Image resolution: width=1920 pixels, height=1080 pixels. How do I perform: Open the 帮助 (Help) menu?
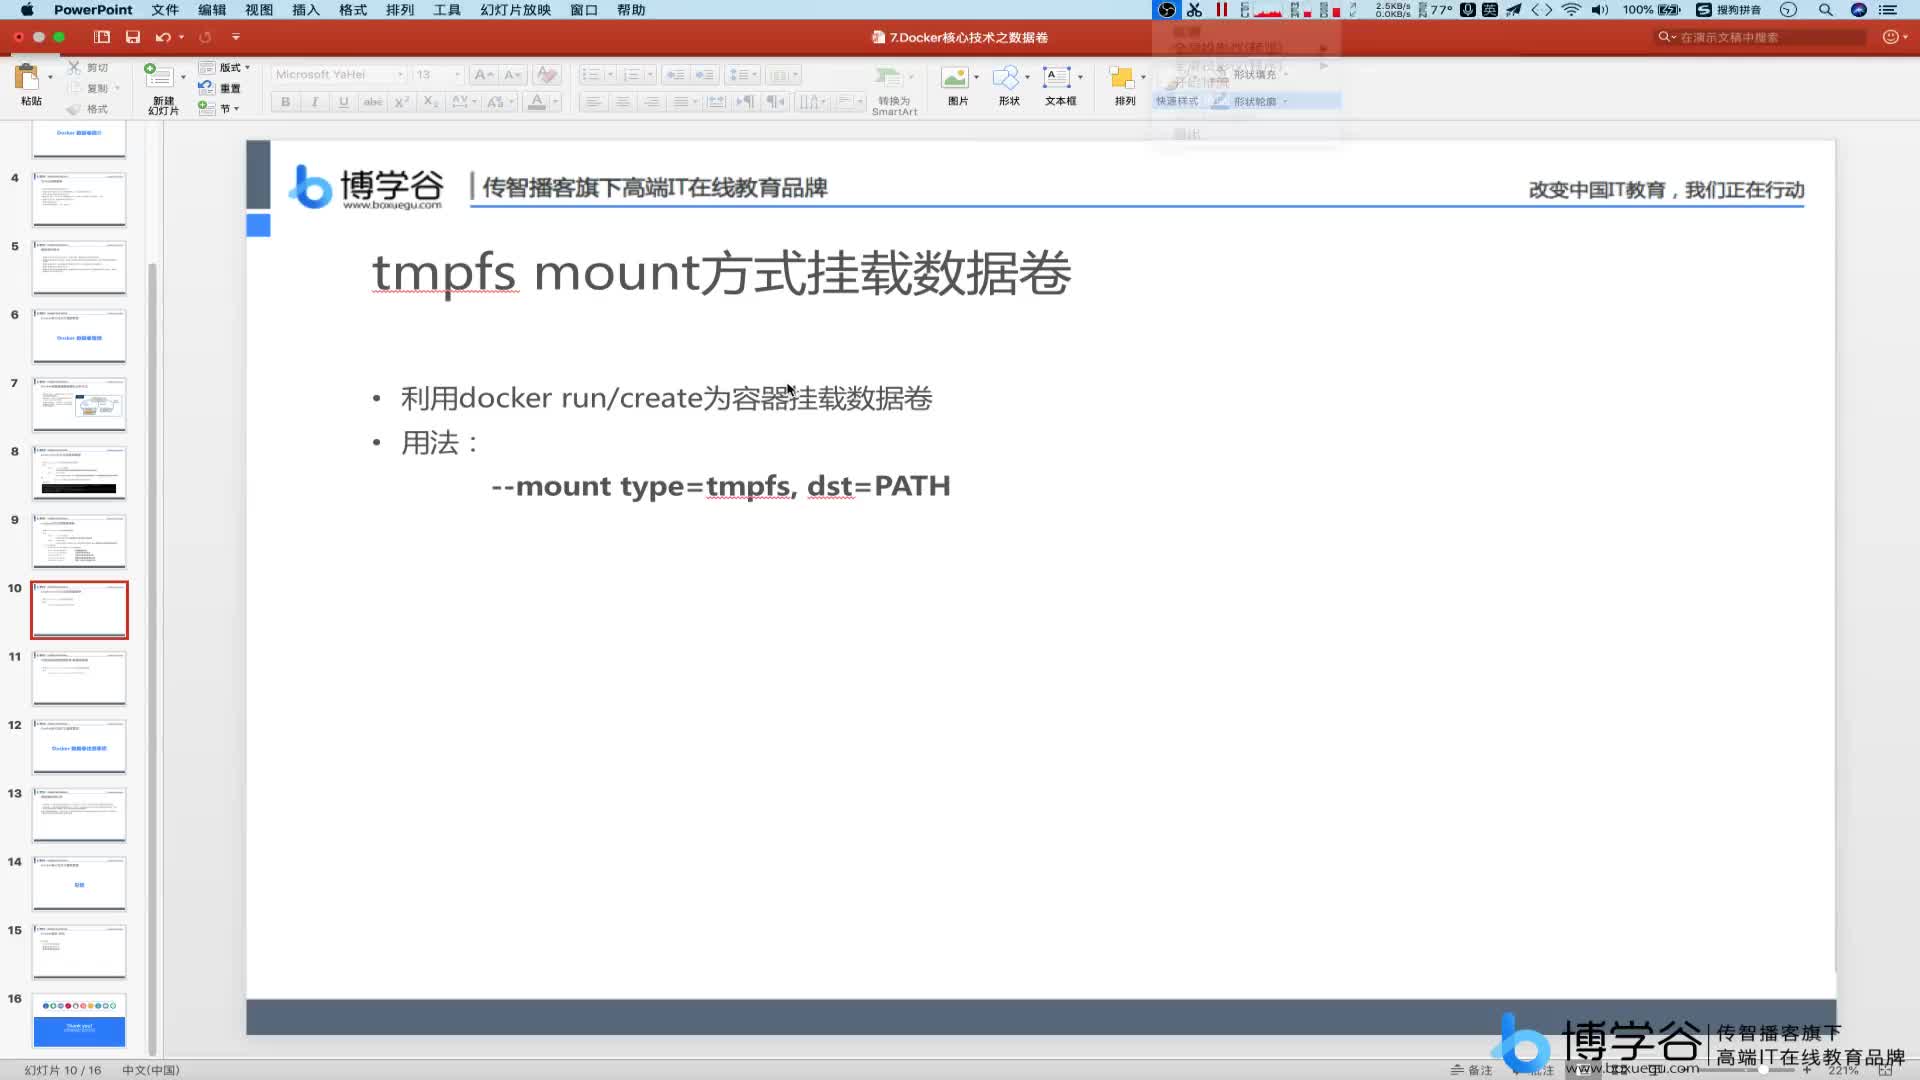coord(631,10)
